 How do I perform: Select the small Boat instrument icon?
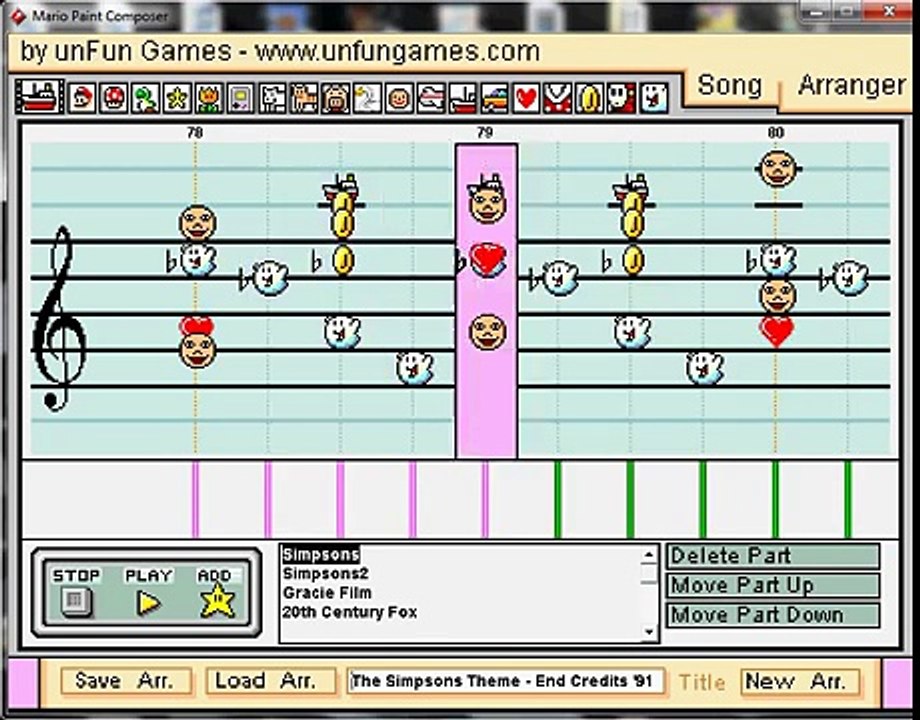[x=462, y=97]
